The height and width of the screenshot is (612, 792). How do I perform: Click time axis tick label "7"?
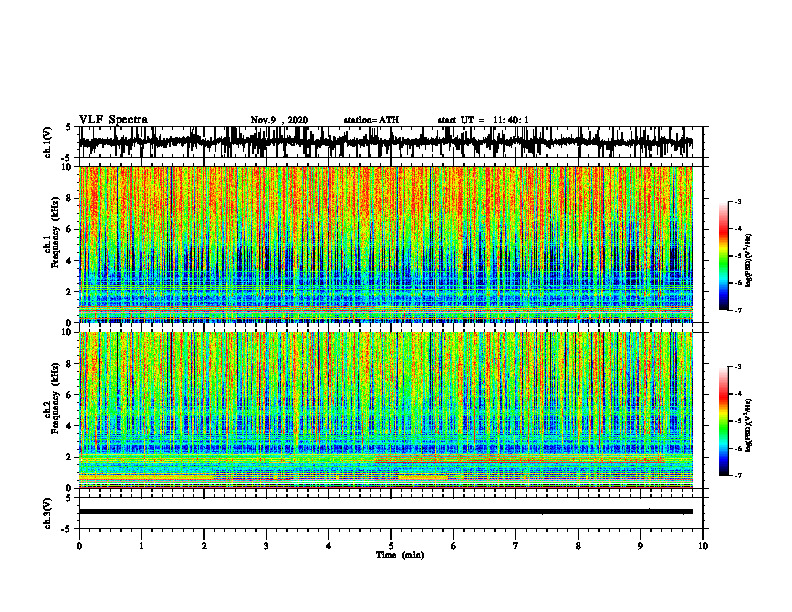click(516, 546)
